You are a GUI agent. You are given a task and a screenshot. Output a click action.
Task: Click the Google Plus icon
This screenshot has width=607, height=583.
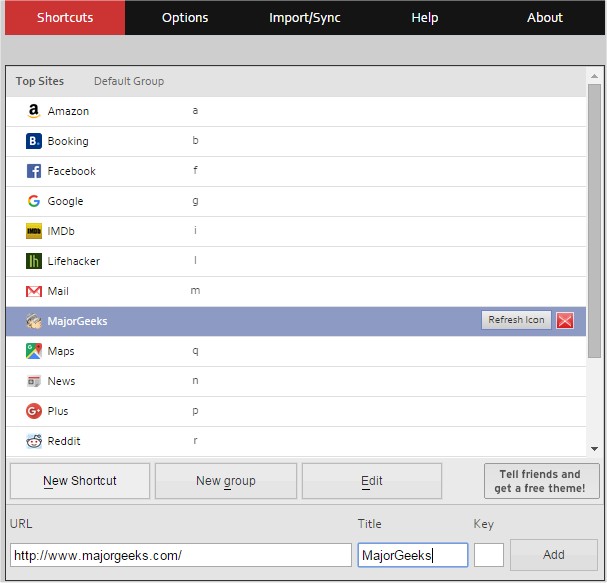34,411
